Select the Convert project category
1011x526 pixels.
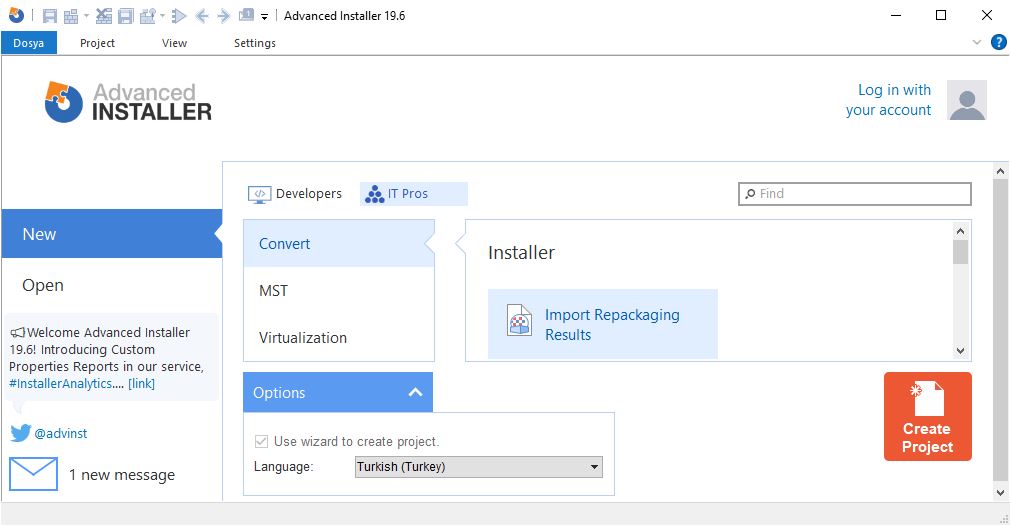[339, 243]
